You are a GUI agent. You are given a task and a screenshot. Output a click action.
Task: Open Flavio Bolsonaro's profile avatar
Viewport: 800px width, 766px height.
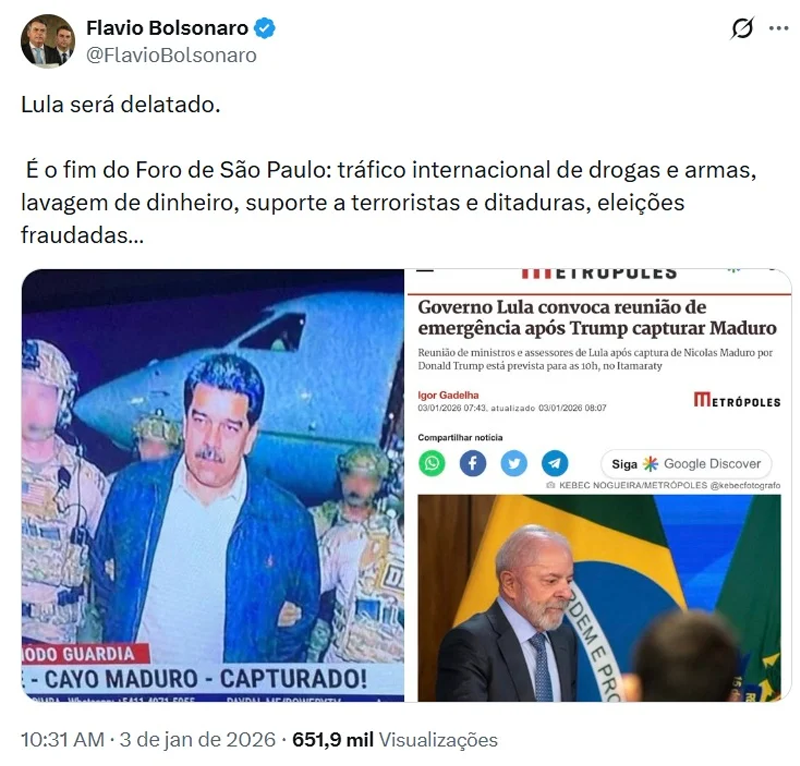click(47, 41)
